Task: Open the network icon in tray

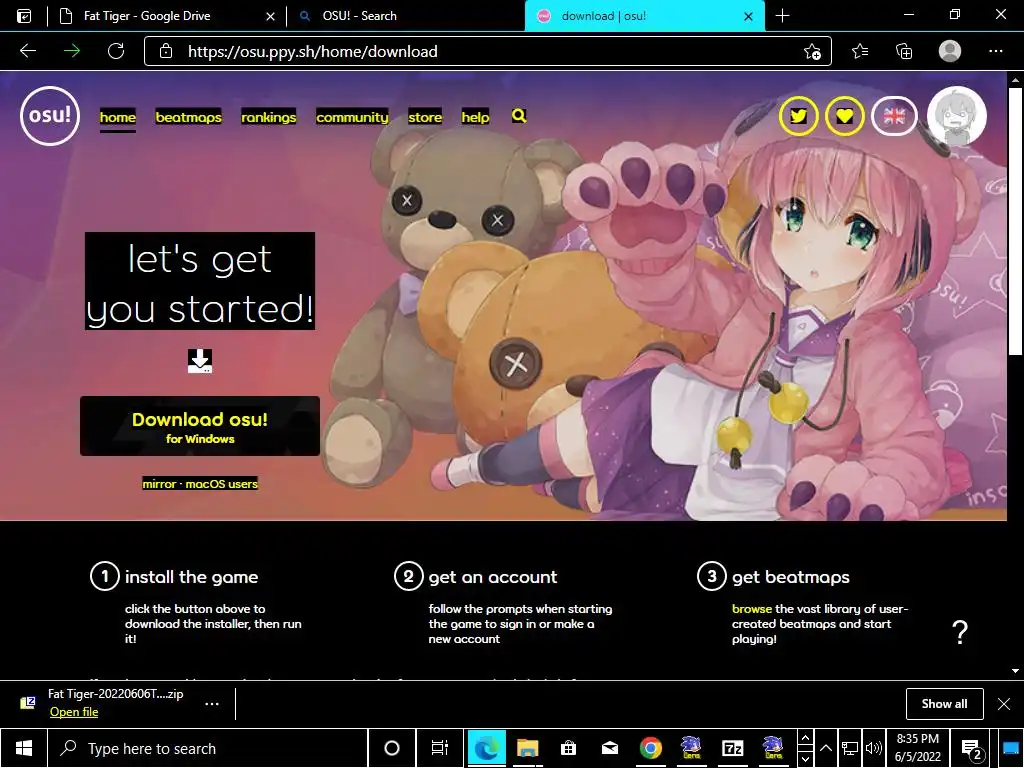Action: [850, 748]
